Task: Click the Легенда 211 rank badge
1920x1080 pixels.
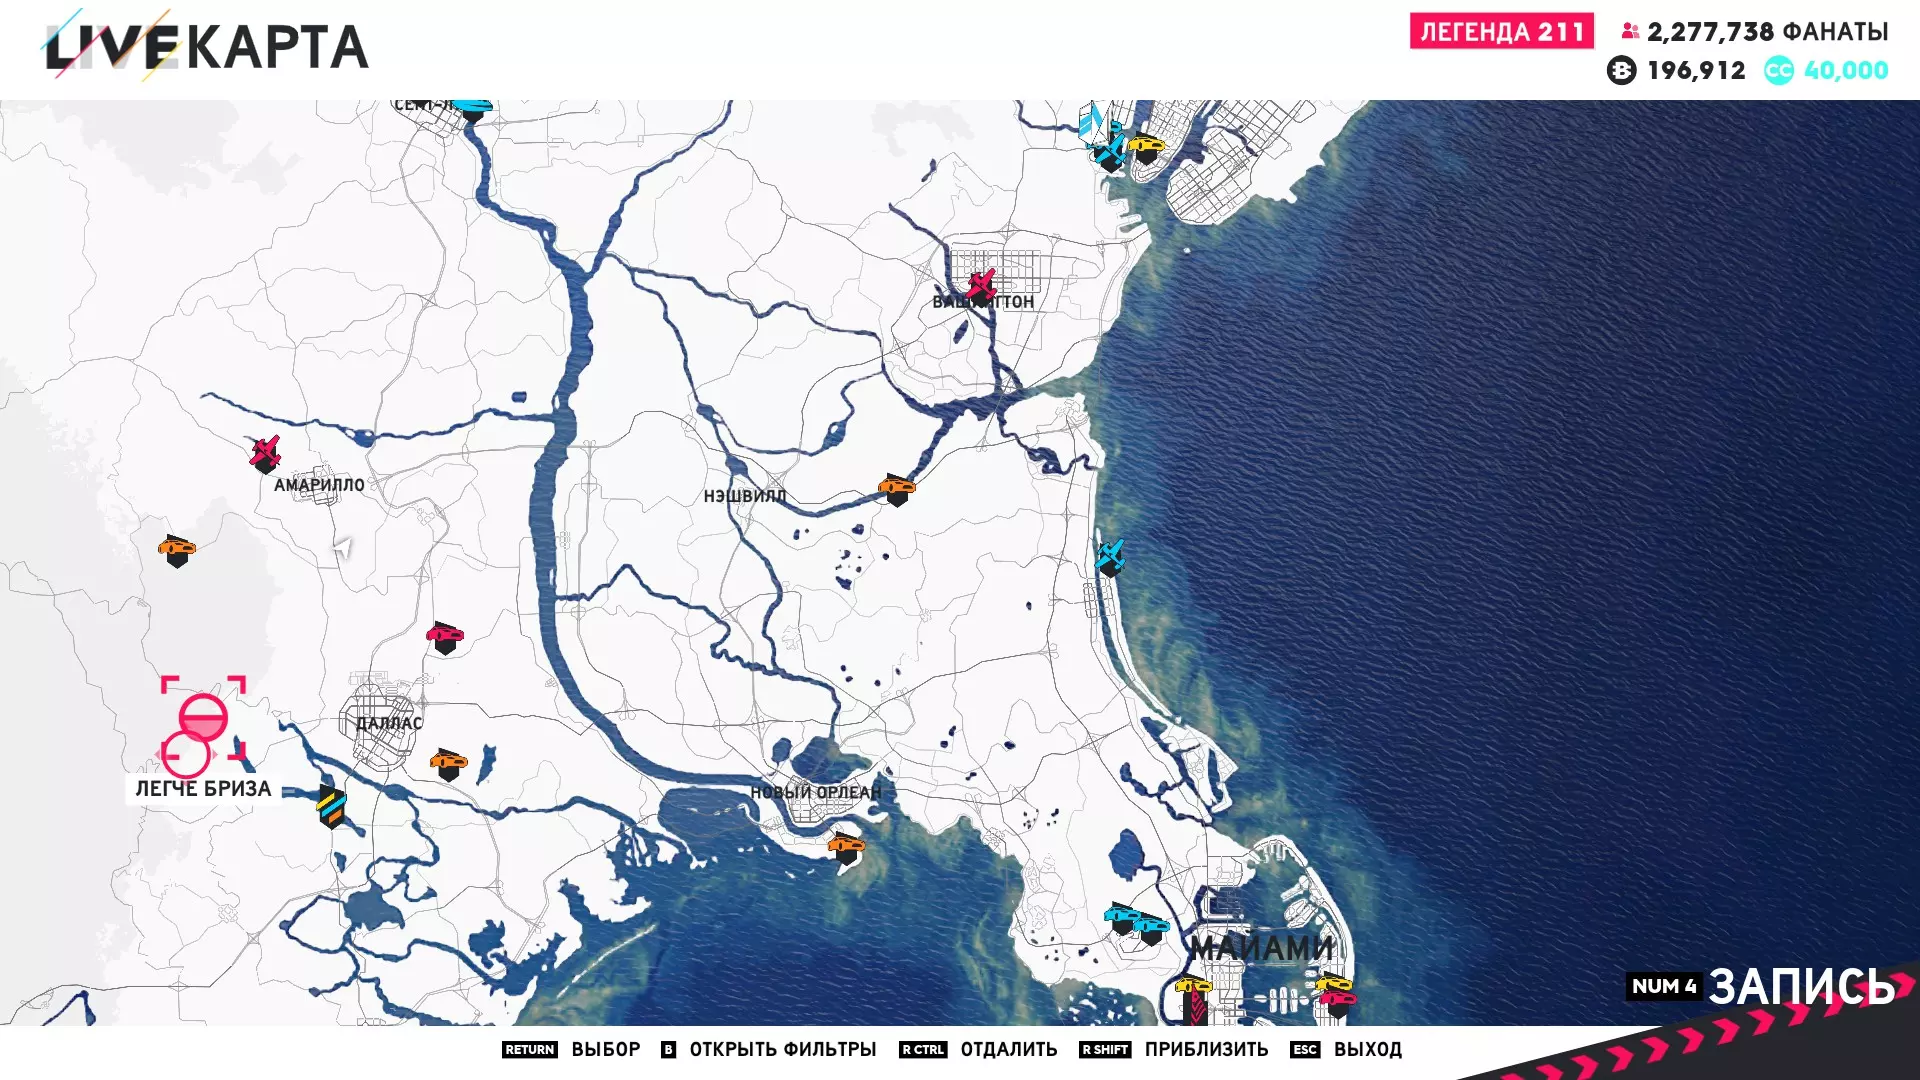Action: pos(1501,32)
